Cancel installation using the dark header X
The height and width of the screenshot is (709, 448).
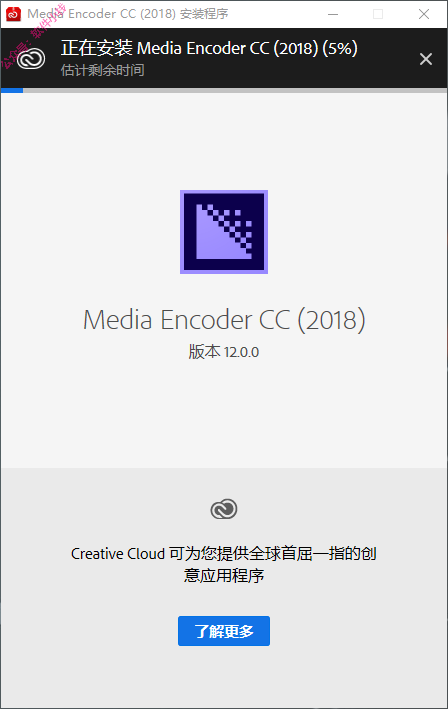(425, 59)
